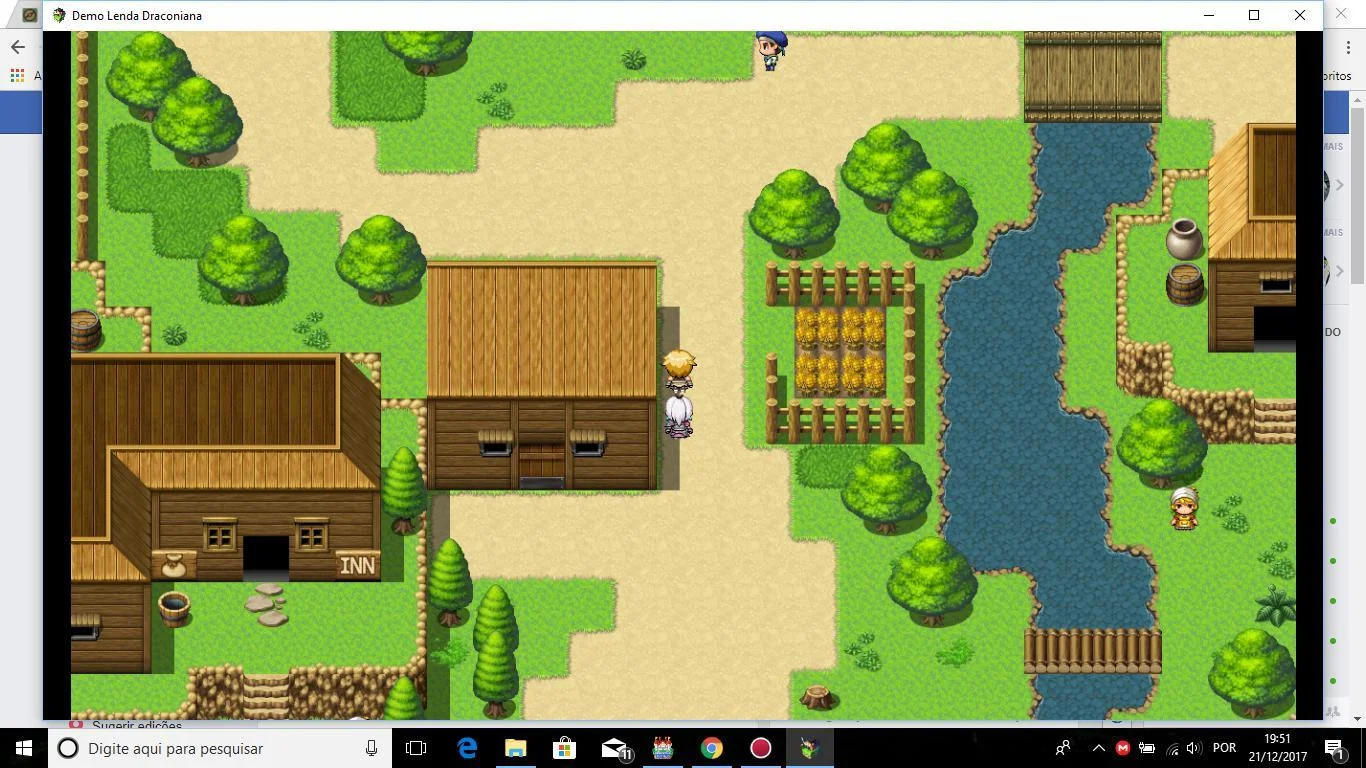1366x768 pixels.
Task: Expand the hidden system tray icons chevron
Action: [x=1098, y=748]
